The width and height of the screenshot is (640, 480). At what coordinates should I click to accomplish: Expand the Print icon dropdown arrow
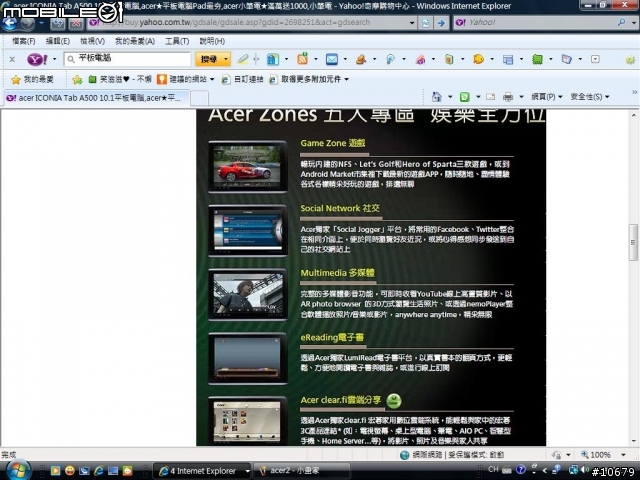click(x=521, y=97)
